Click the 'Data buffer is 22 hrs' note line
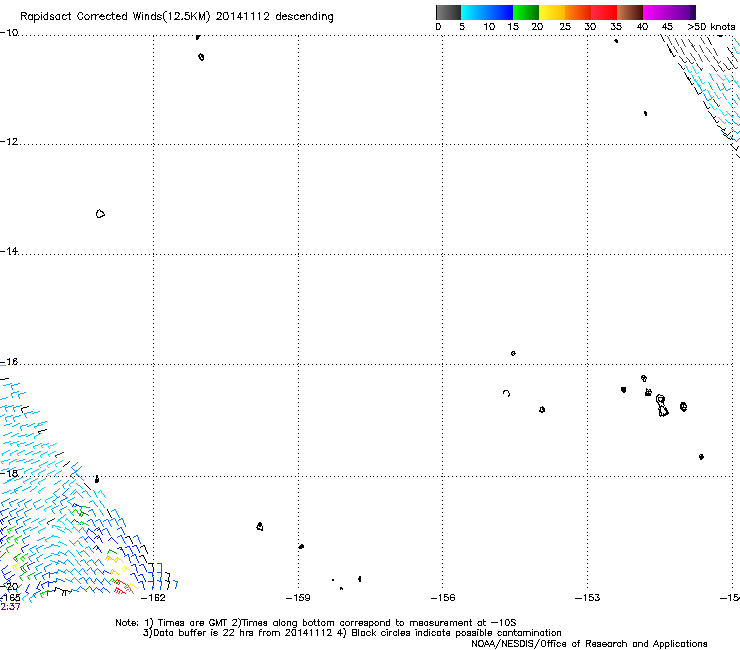 [x=352, y=633]
